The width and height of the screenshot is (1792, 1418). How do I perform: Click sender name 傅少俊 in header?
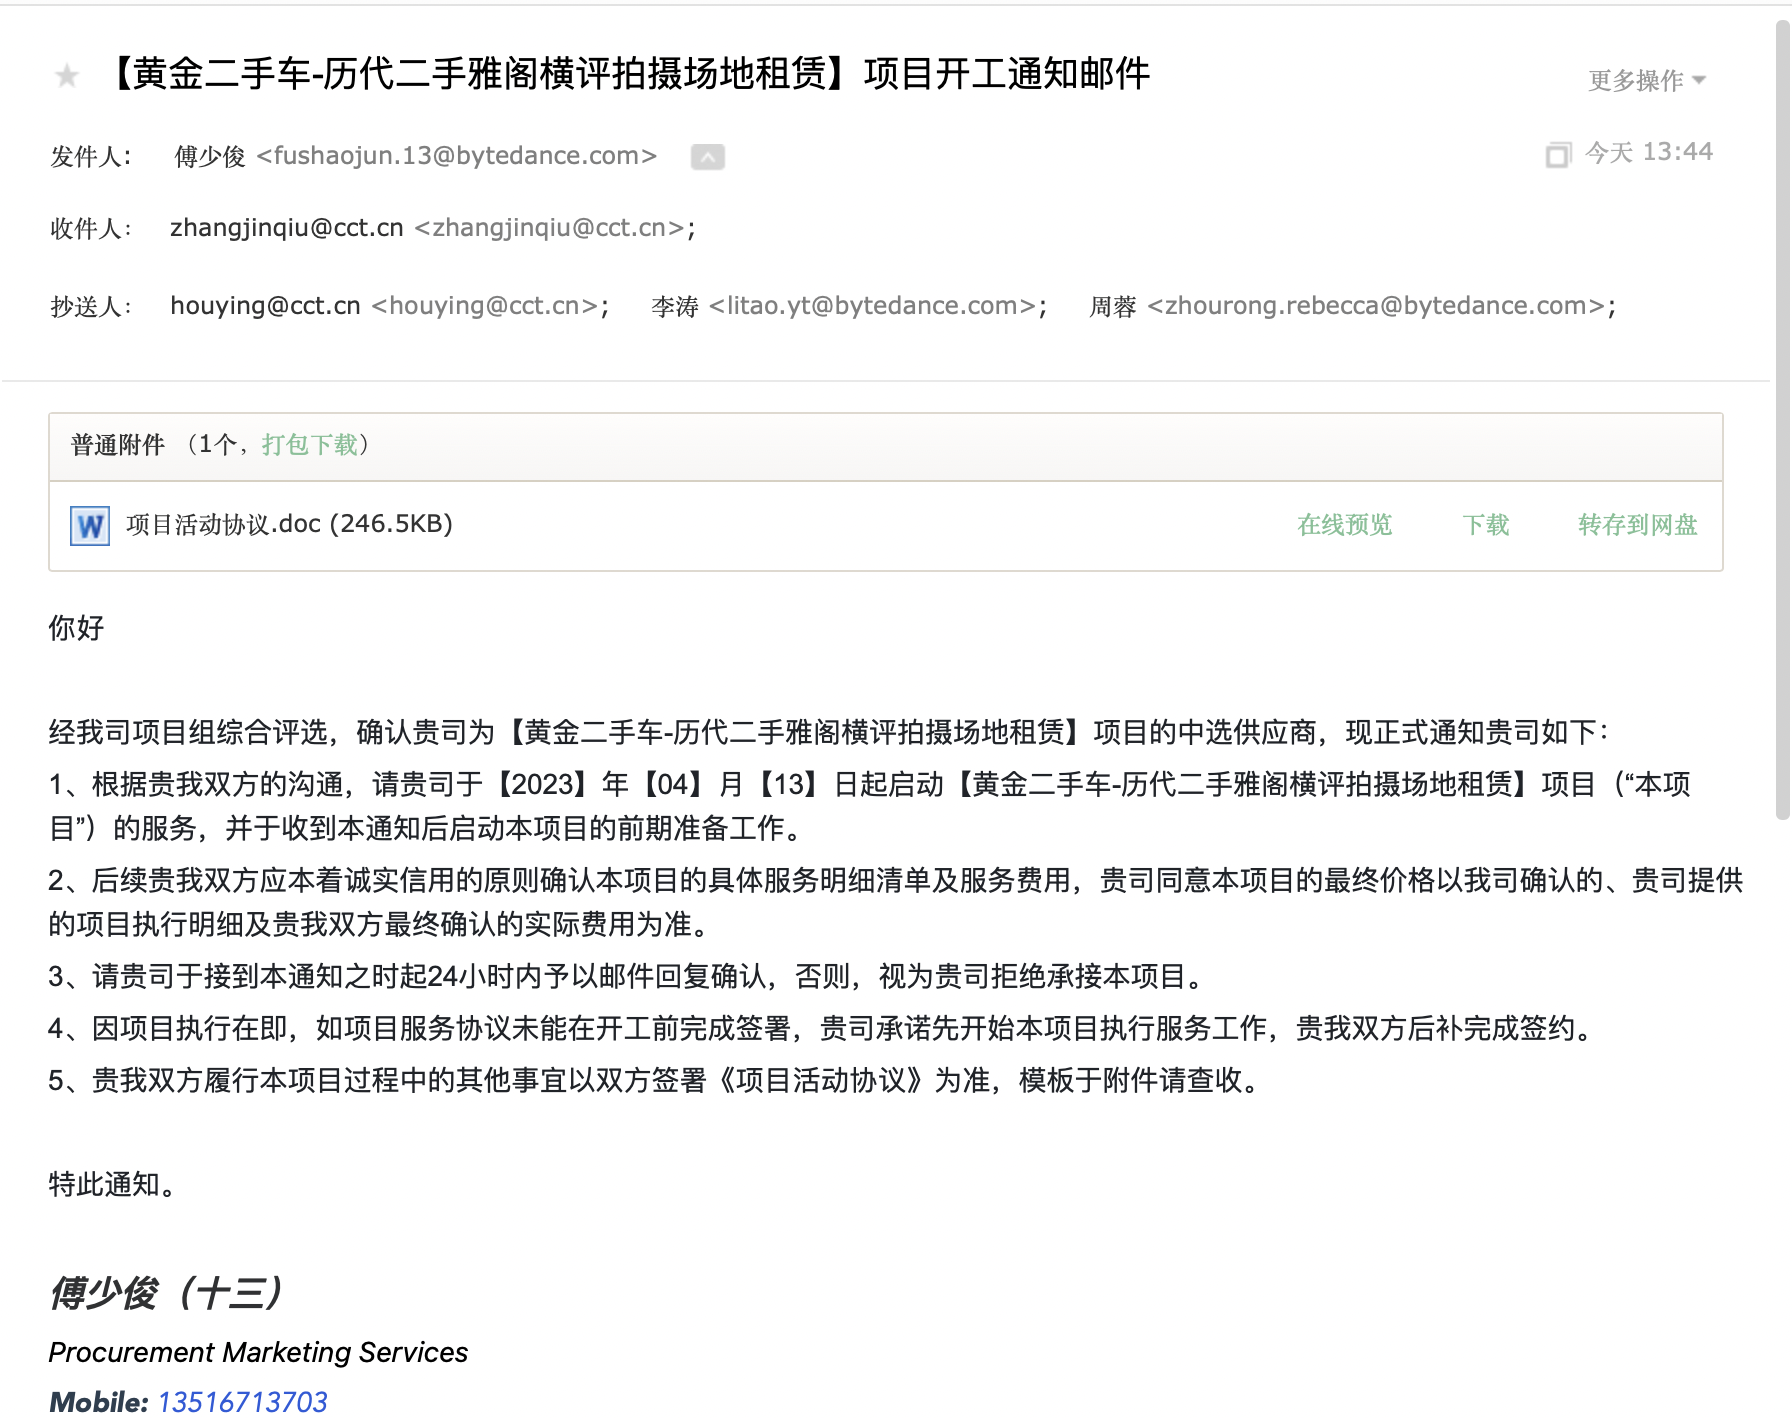(209, 157)
